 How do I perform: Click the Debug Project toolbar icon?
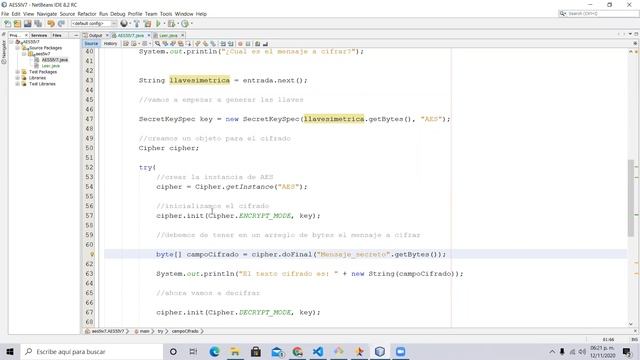pos(171,24)
